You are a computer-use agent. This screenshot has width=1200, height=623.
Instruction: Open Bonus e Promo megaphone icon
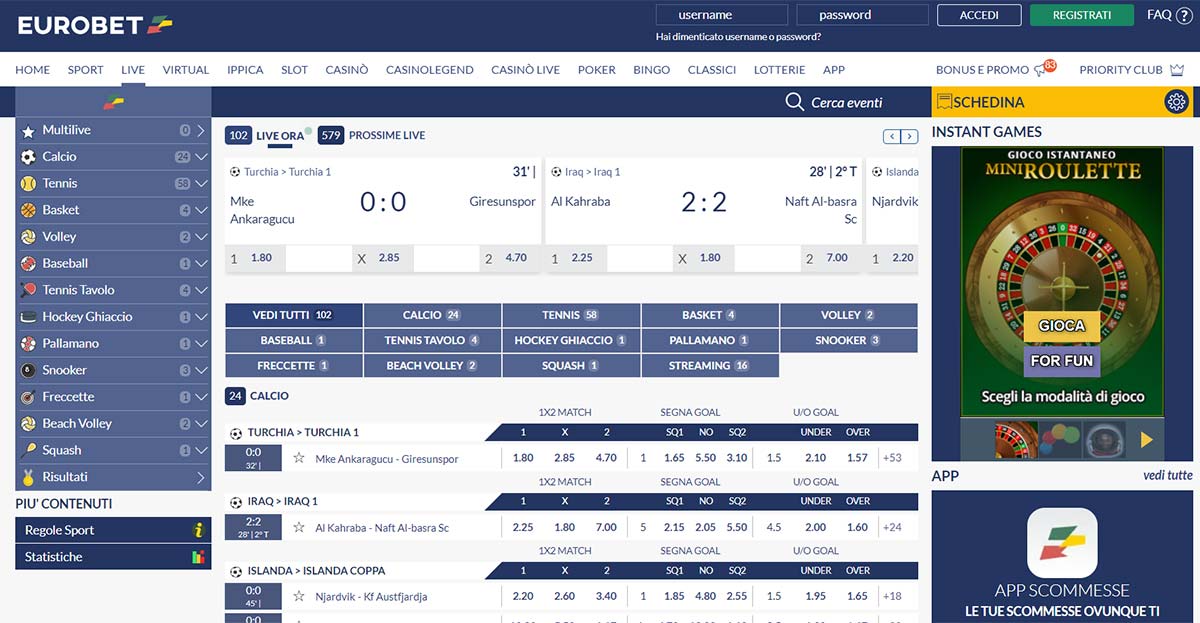1042,70
